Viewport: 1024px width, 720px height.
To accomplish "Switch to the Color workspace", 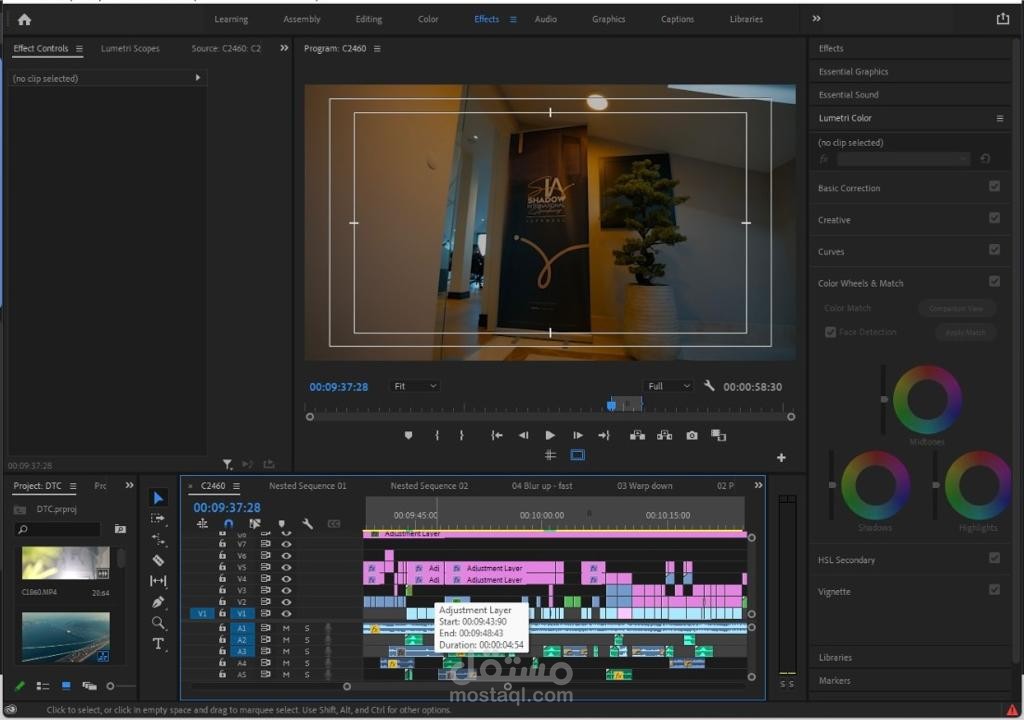I will point(428,19).
